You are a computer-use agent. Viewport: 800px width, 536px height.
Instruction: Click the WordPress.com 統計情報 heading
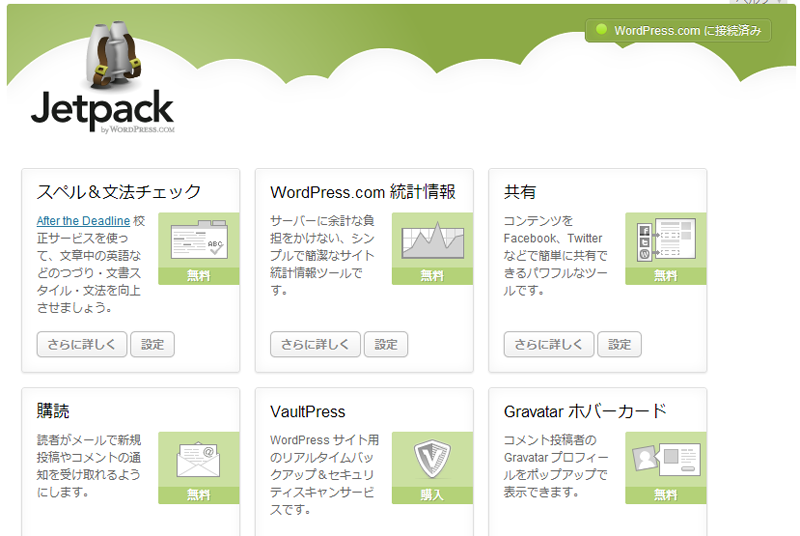(x=363, y=192)
